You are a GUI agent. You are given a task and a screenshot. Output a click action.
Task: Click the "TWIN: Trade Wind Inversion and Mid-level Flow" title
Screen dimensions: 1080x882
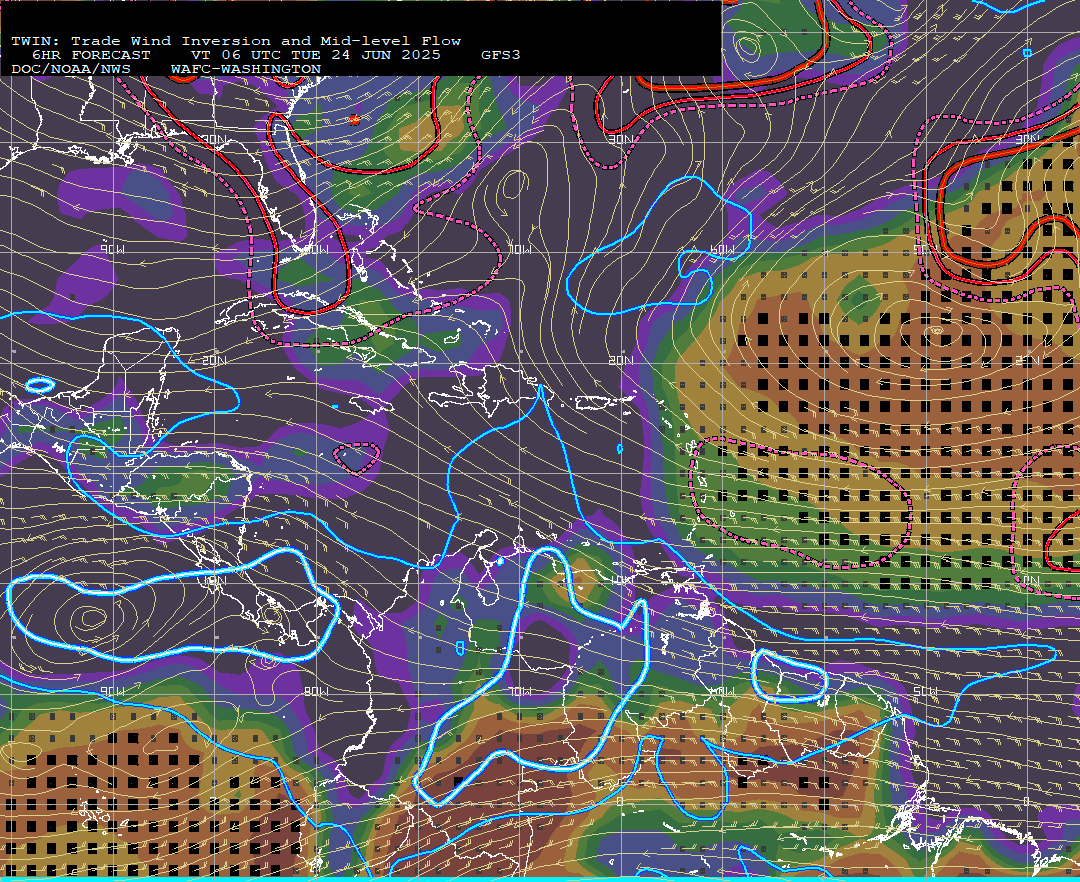coord(236,41)
